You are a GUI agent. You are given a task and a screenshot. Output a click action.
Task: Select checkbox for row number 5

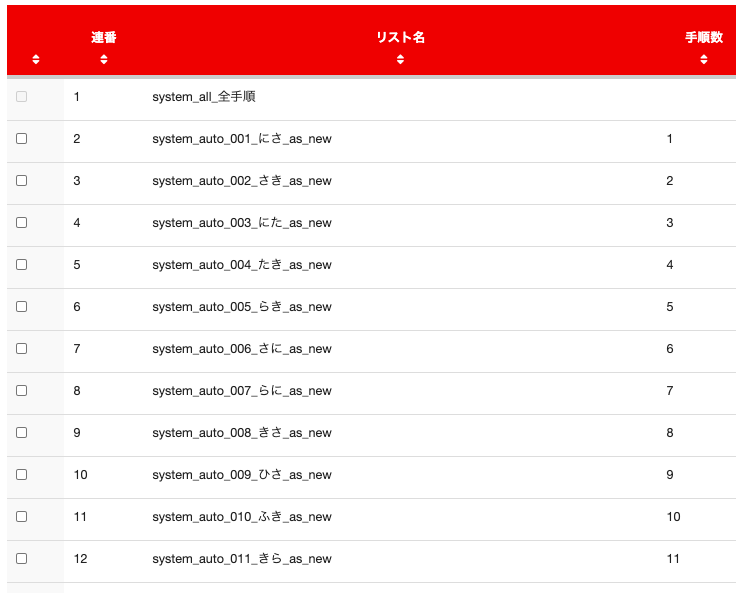coord(22,264)
